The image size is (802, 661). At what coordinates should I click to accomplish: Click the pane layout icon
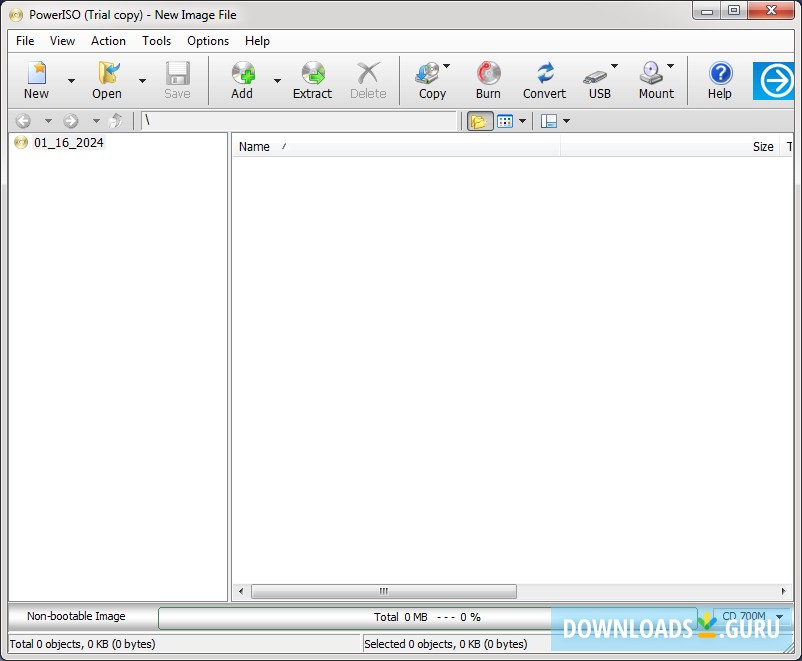coord(549,121)
